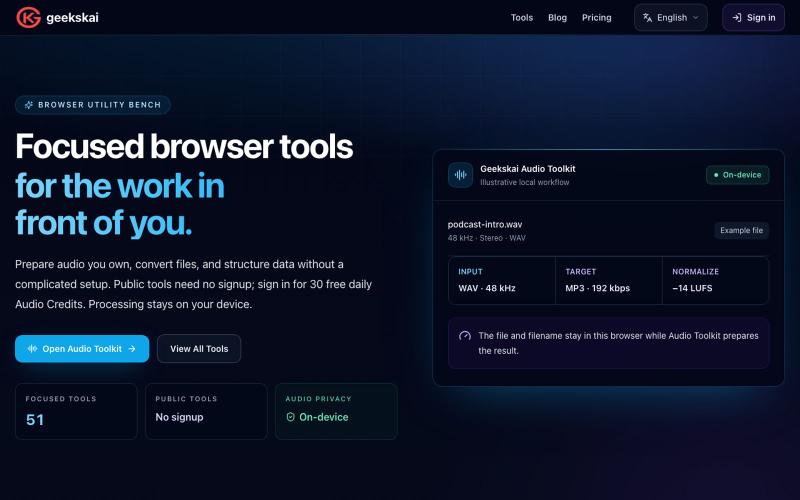Click the geekskai red logo icon
Image resolution: width=800 pixels, height=500 pixels.
pos(29,17)
